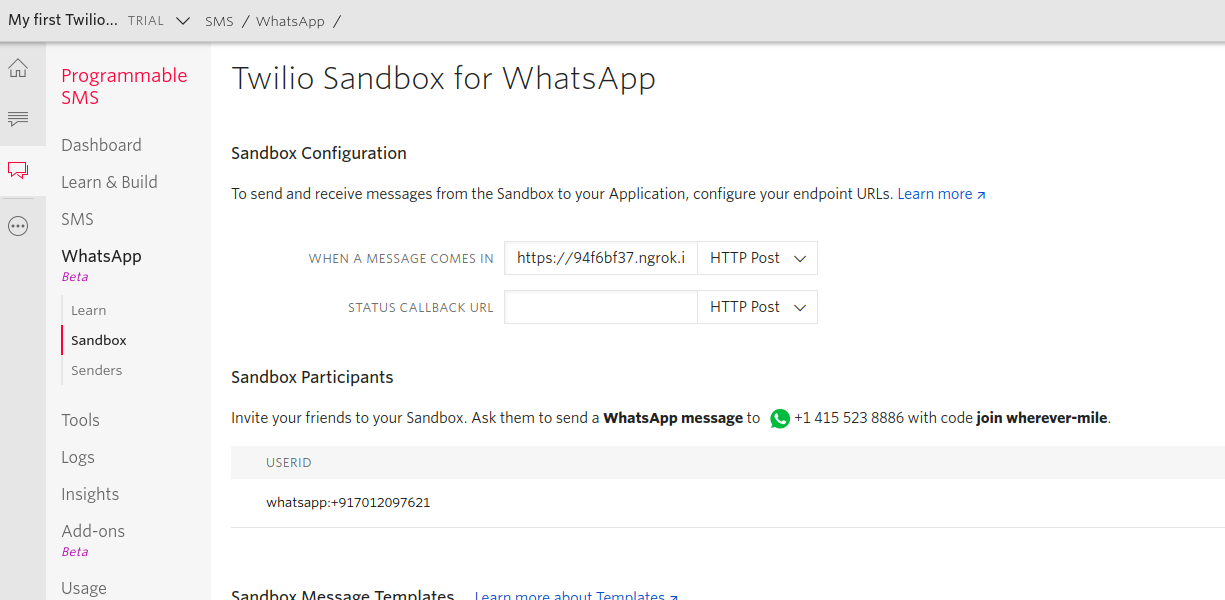
Task: Click the SMS breadcrumb in top bar
Action: pyautogui.click(x=219, y=21)
